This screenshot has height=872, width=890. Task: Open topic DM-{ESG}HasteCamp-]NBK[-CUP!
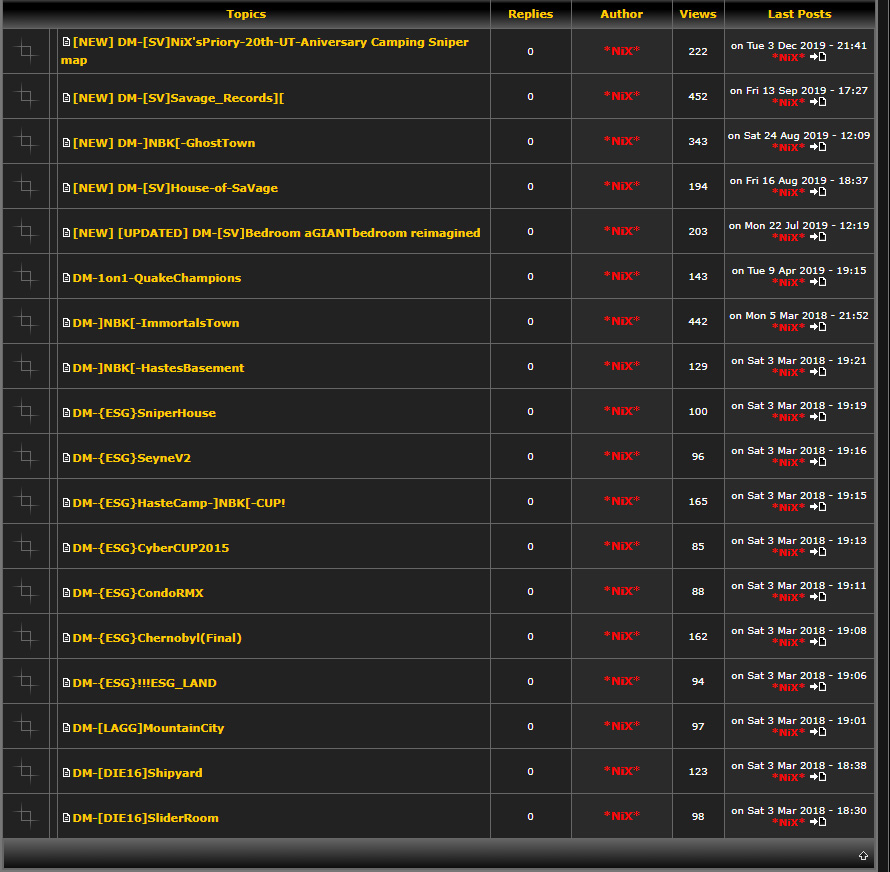coord(179,503)
